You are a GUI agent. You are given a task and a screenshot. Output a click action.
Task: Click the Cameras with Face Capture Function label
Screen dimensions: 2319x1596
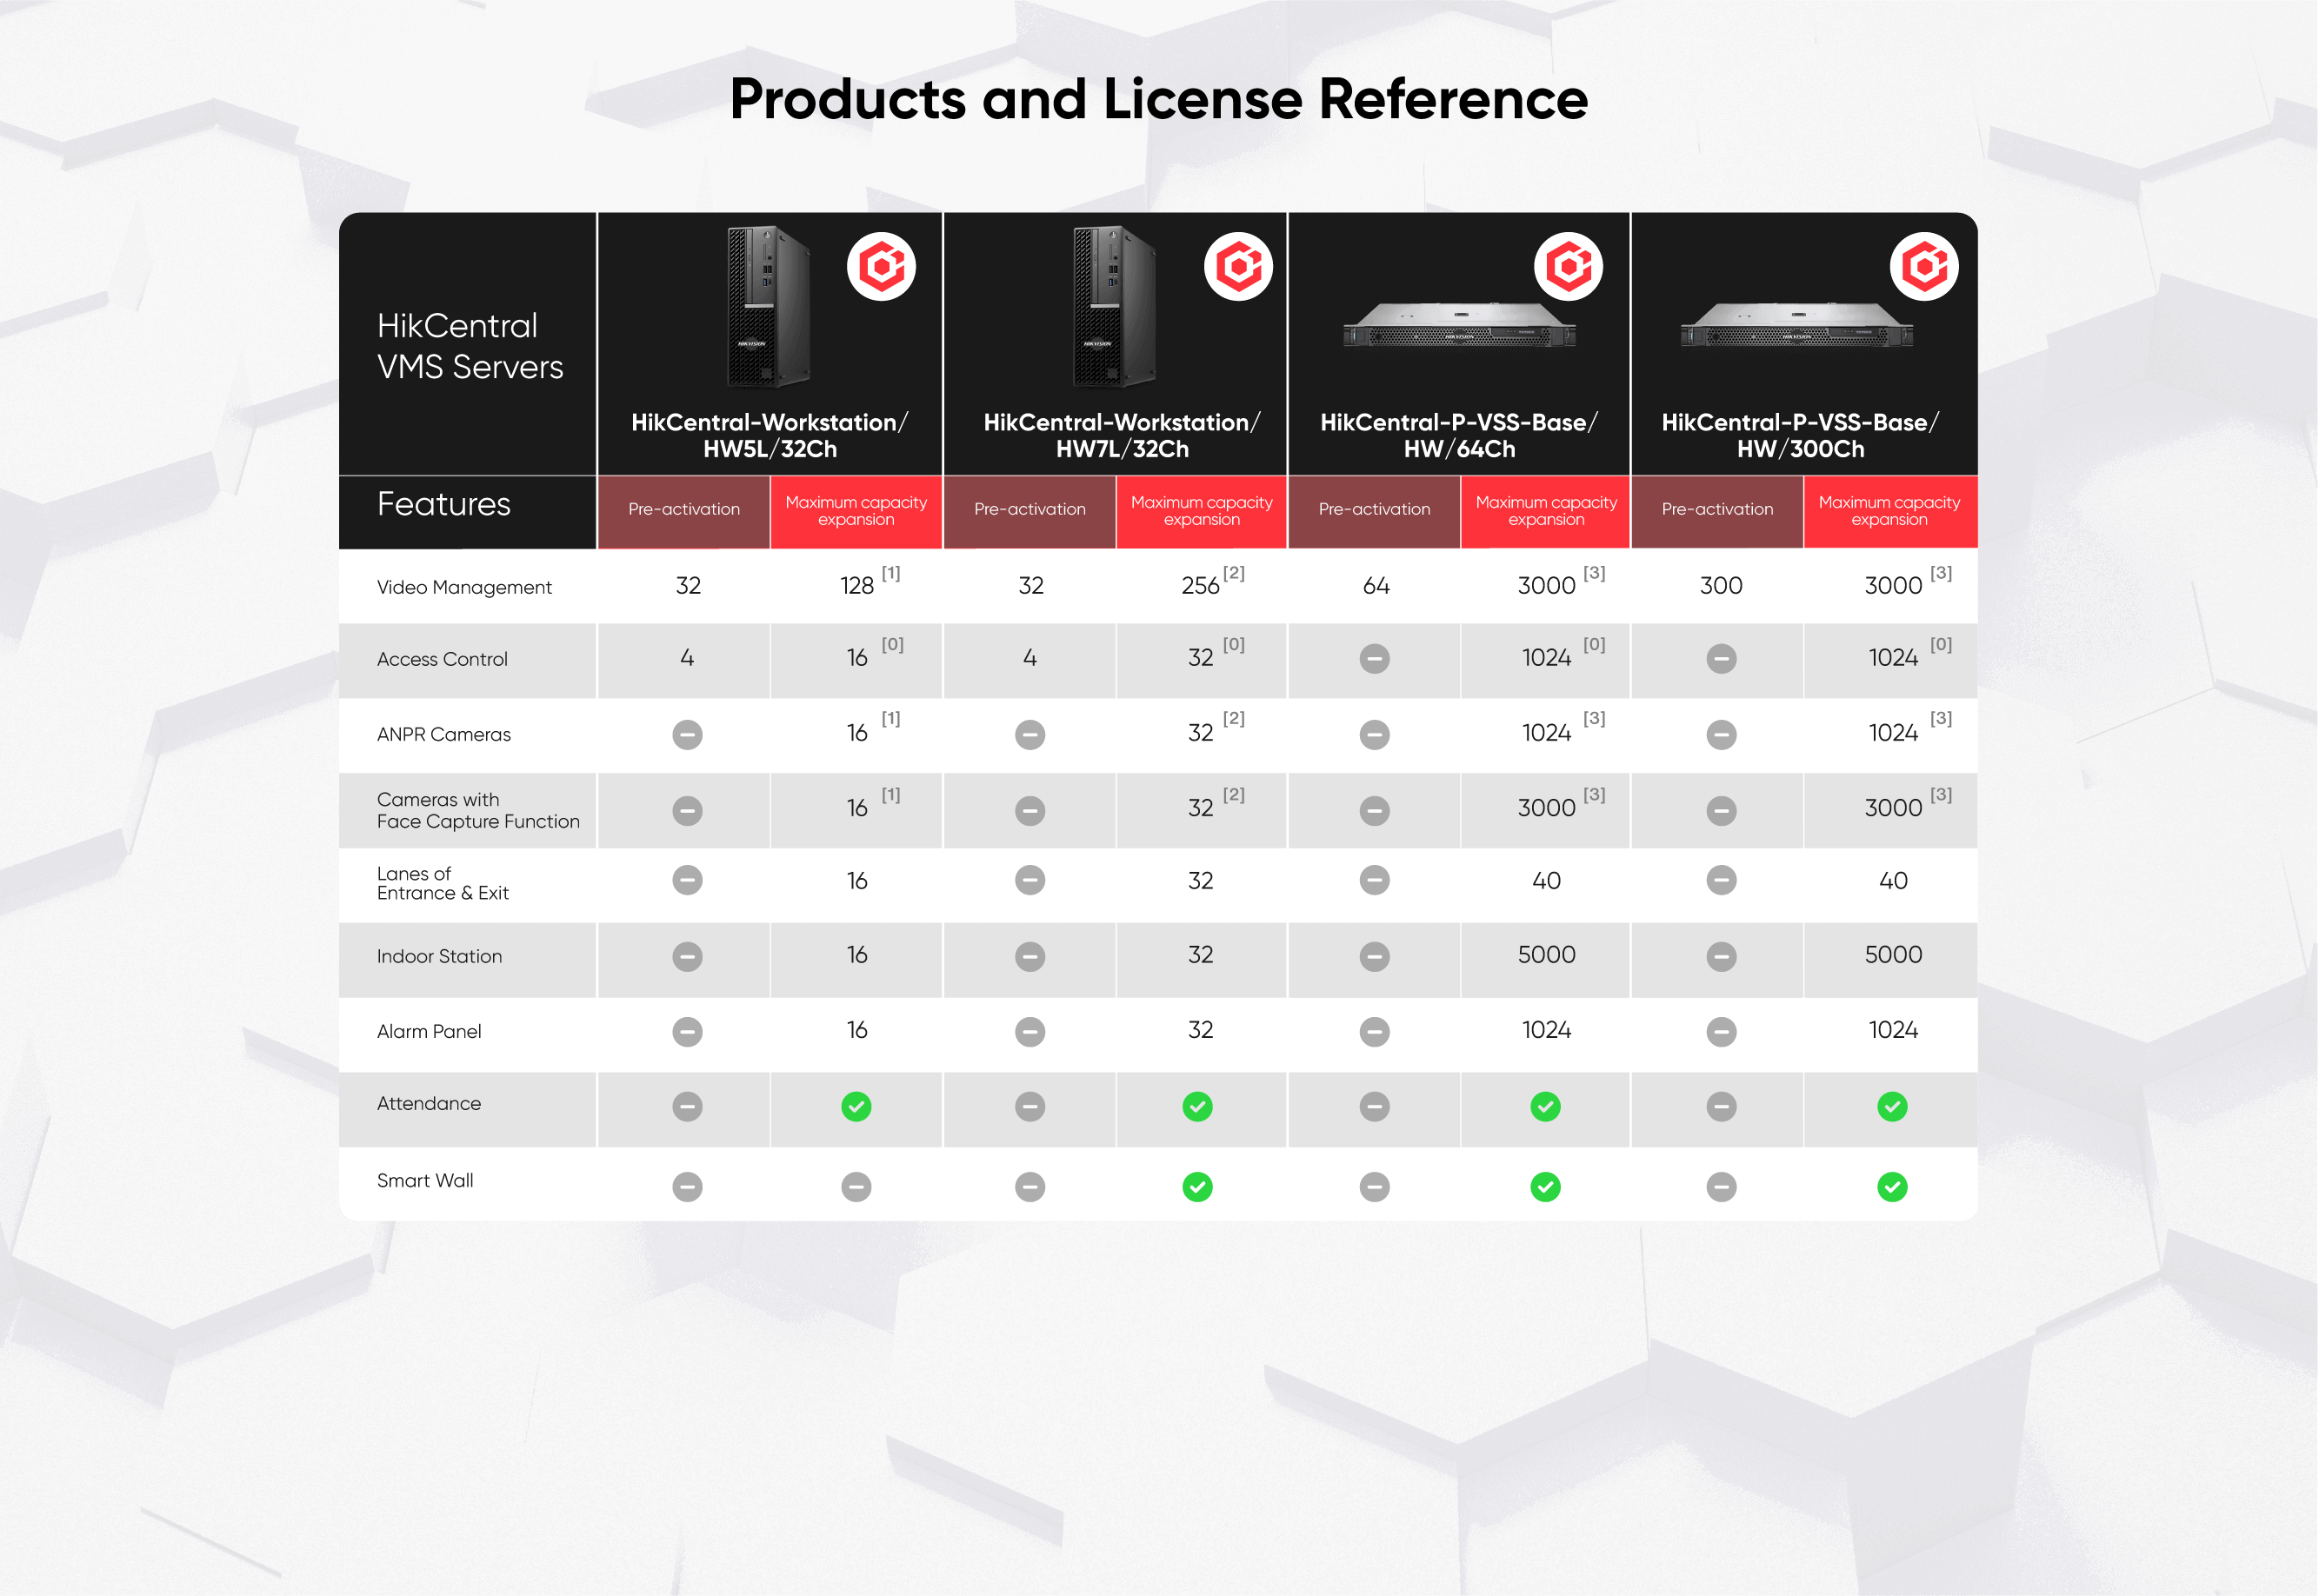(478, 810)
